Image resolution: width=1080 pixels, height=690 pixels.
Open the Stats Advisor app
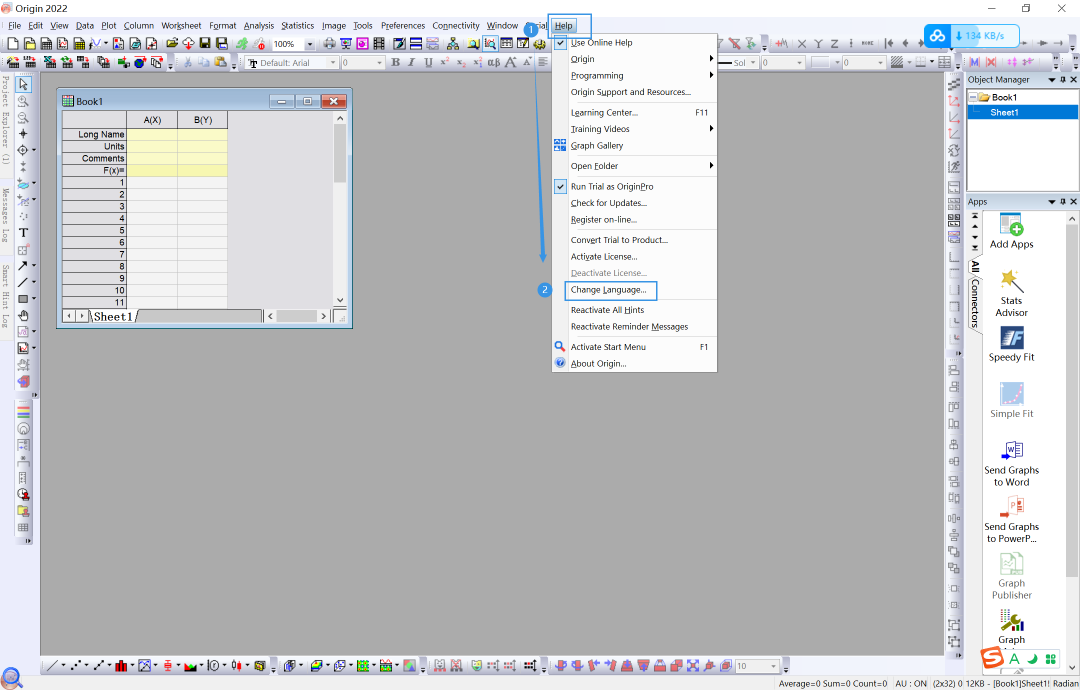tap(1010, 293)
